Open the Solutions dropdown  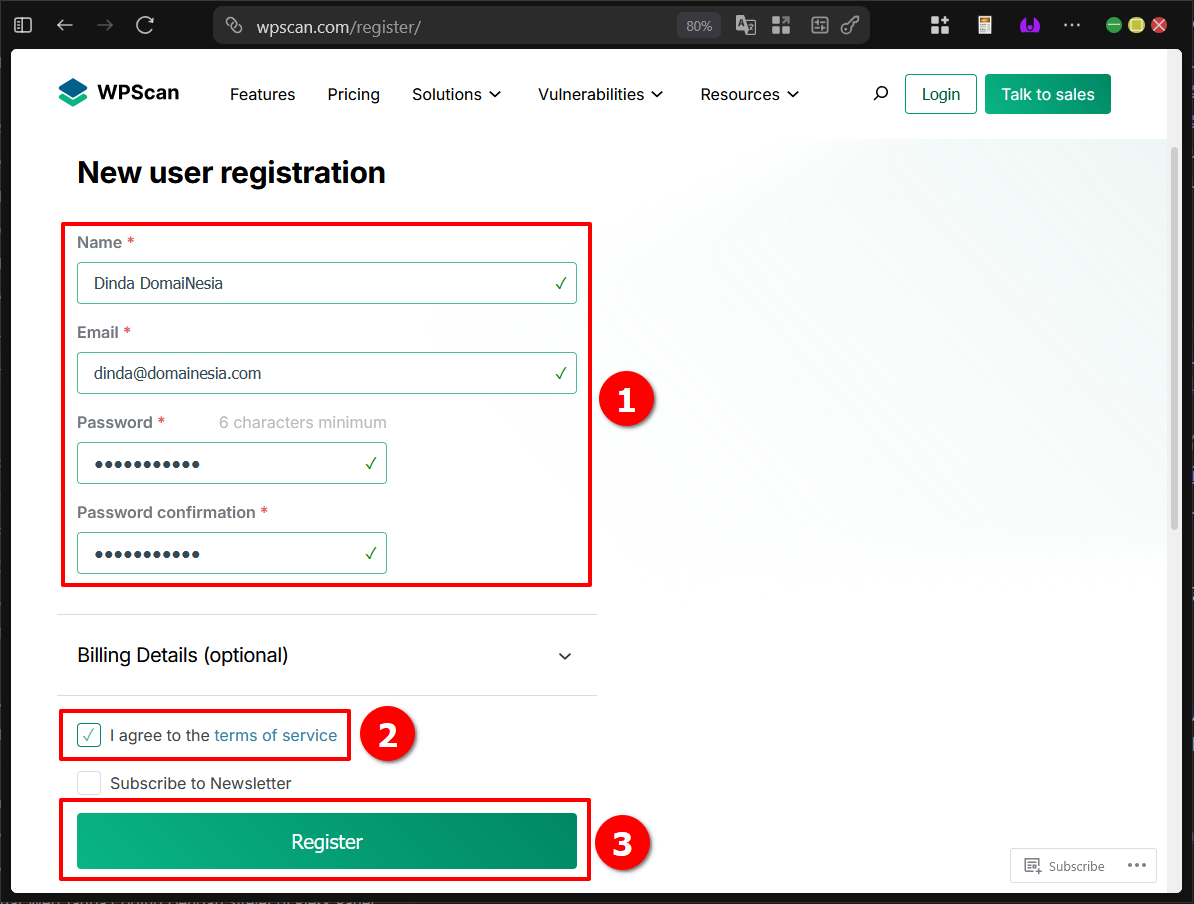[455, 94]
